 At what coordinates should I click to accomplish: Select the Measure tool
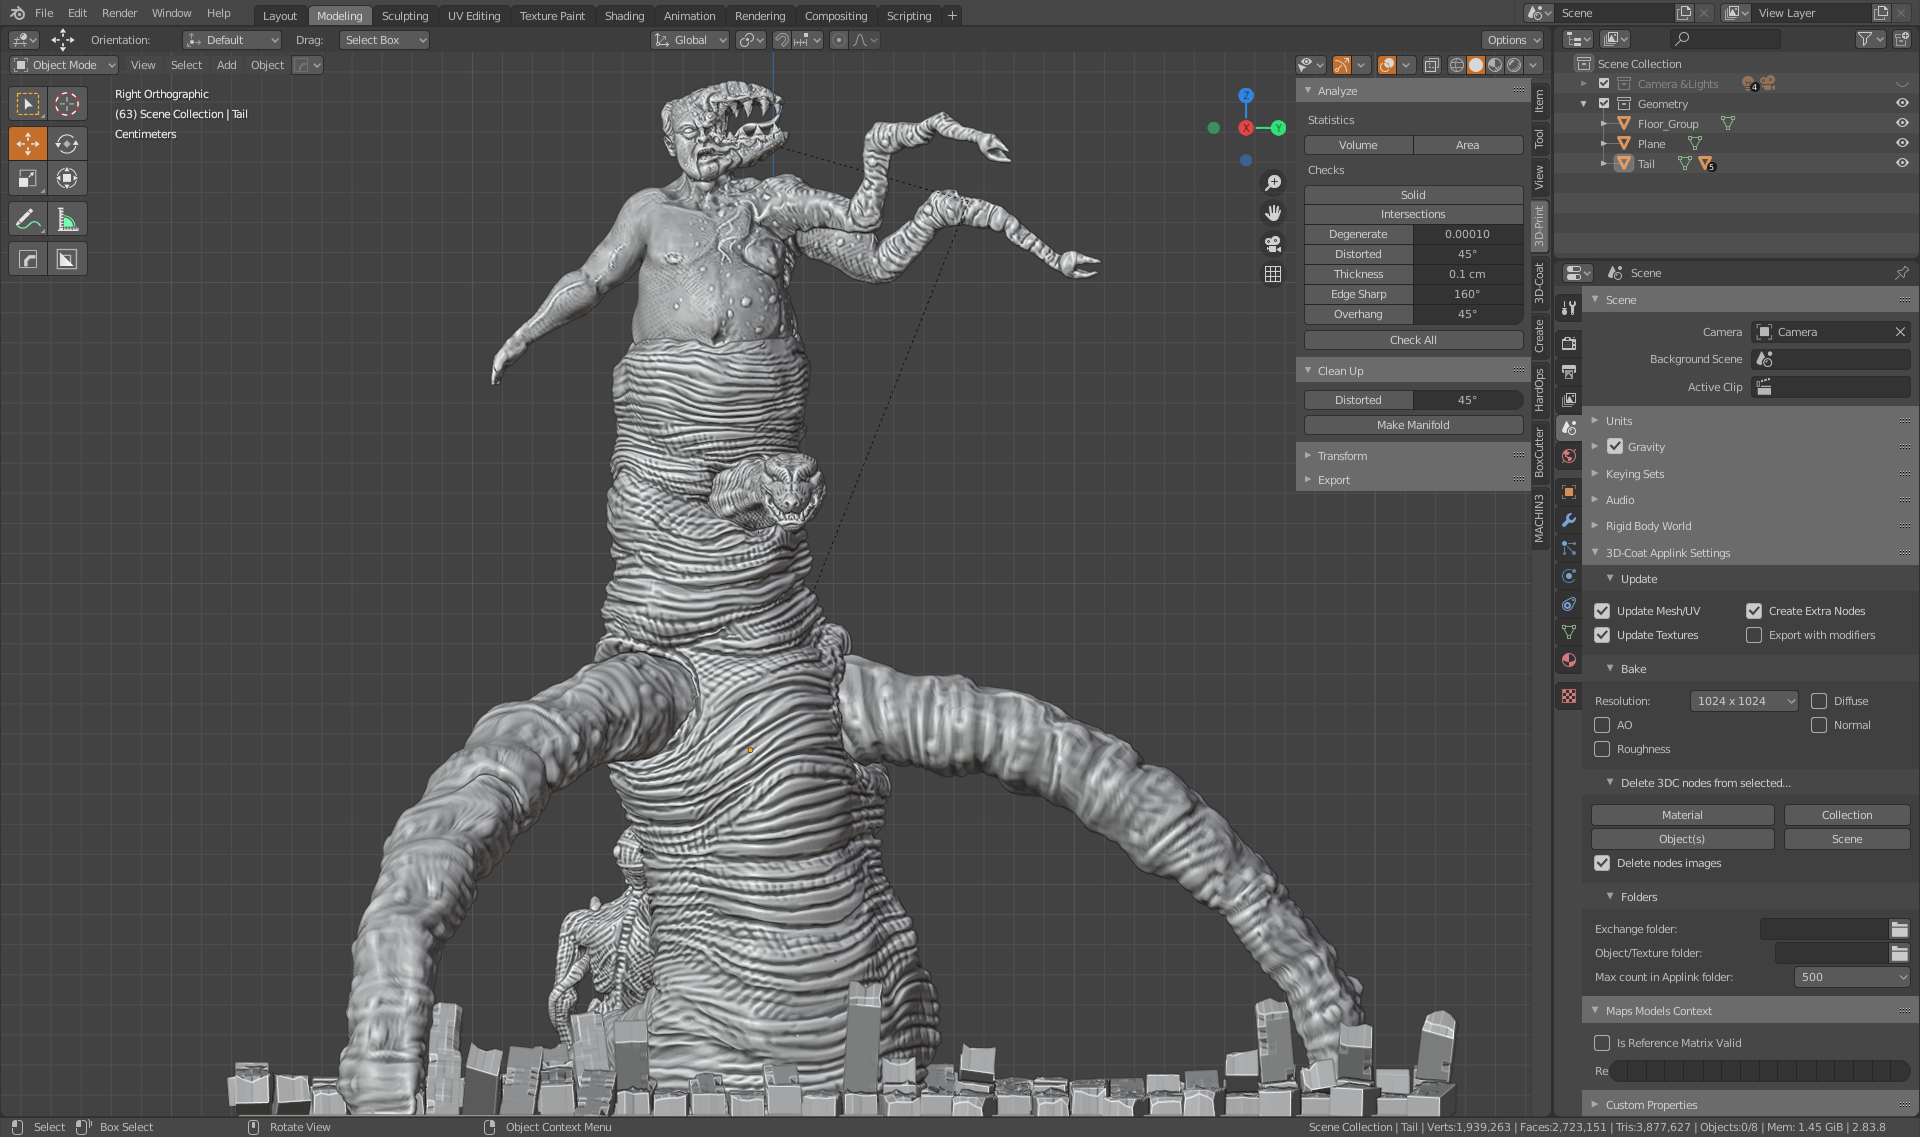pyautogui.click(x=67, y=218)
